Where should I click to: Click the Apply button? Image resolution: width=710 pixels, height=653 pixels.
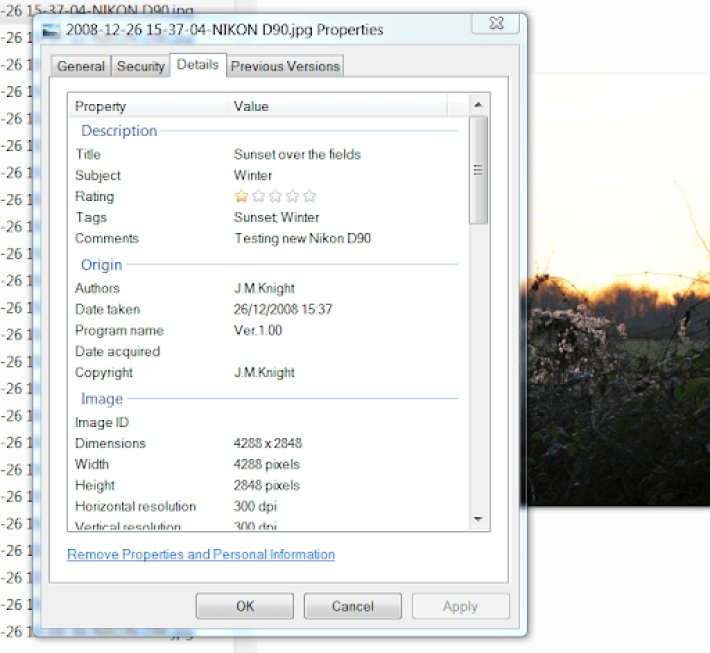pyautogui.click(x=461, y=606)
